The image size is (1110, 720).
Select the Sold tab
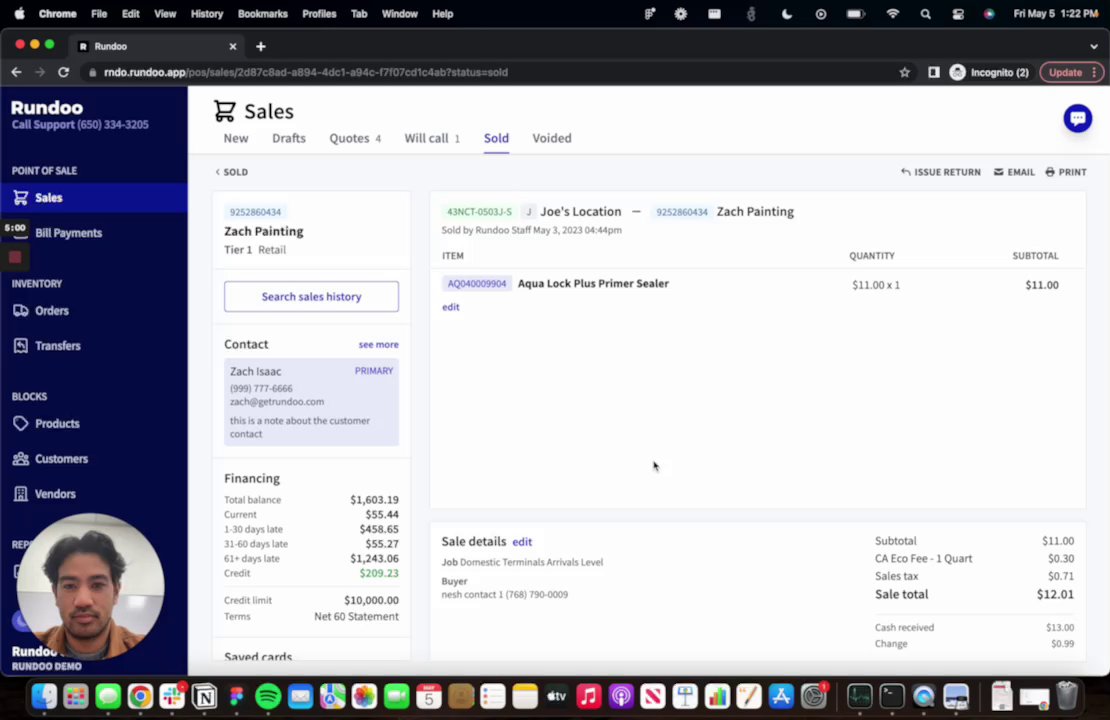tap(496, 138)
